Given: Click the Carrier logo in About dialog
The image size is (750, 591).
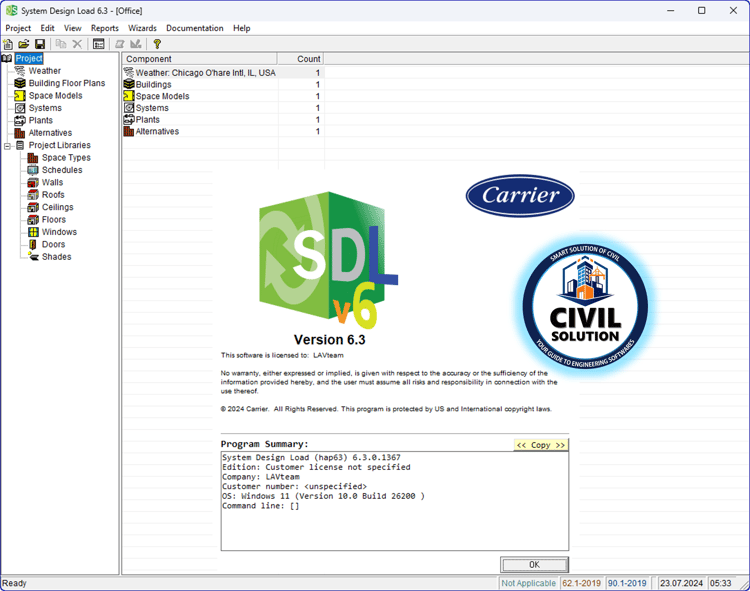Looking at the screenshot, I should coord(520,195).
